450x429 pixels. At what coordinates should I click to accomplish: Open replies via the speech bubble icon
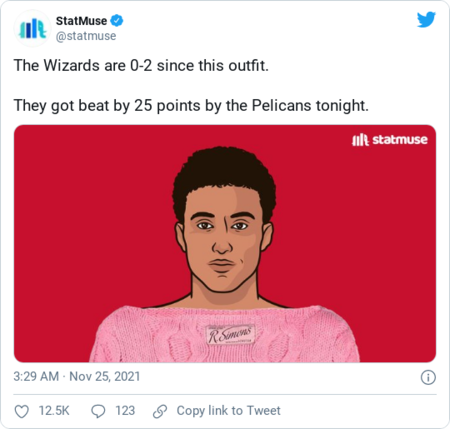click(98, 411)
